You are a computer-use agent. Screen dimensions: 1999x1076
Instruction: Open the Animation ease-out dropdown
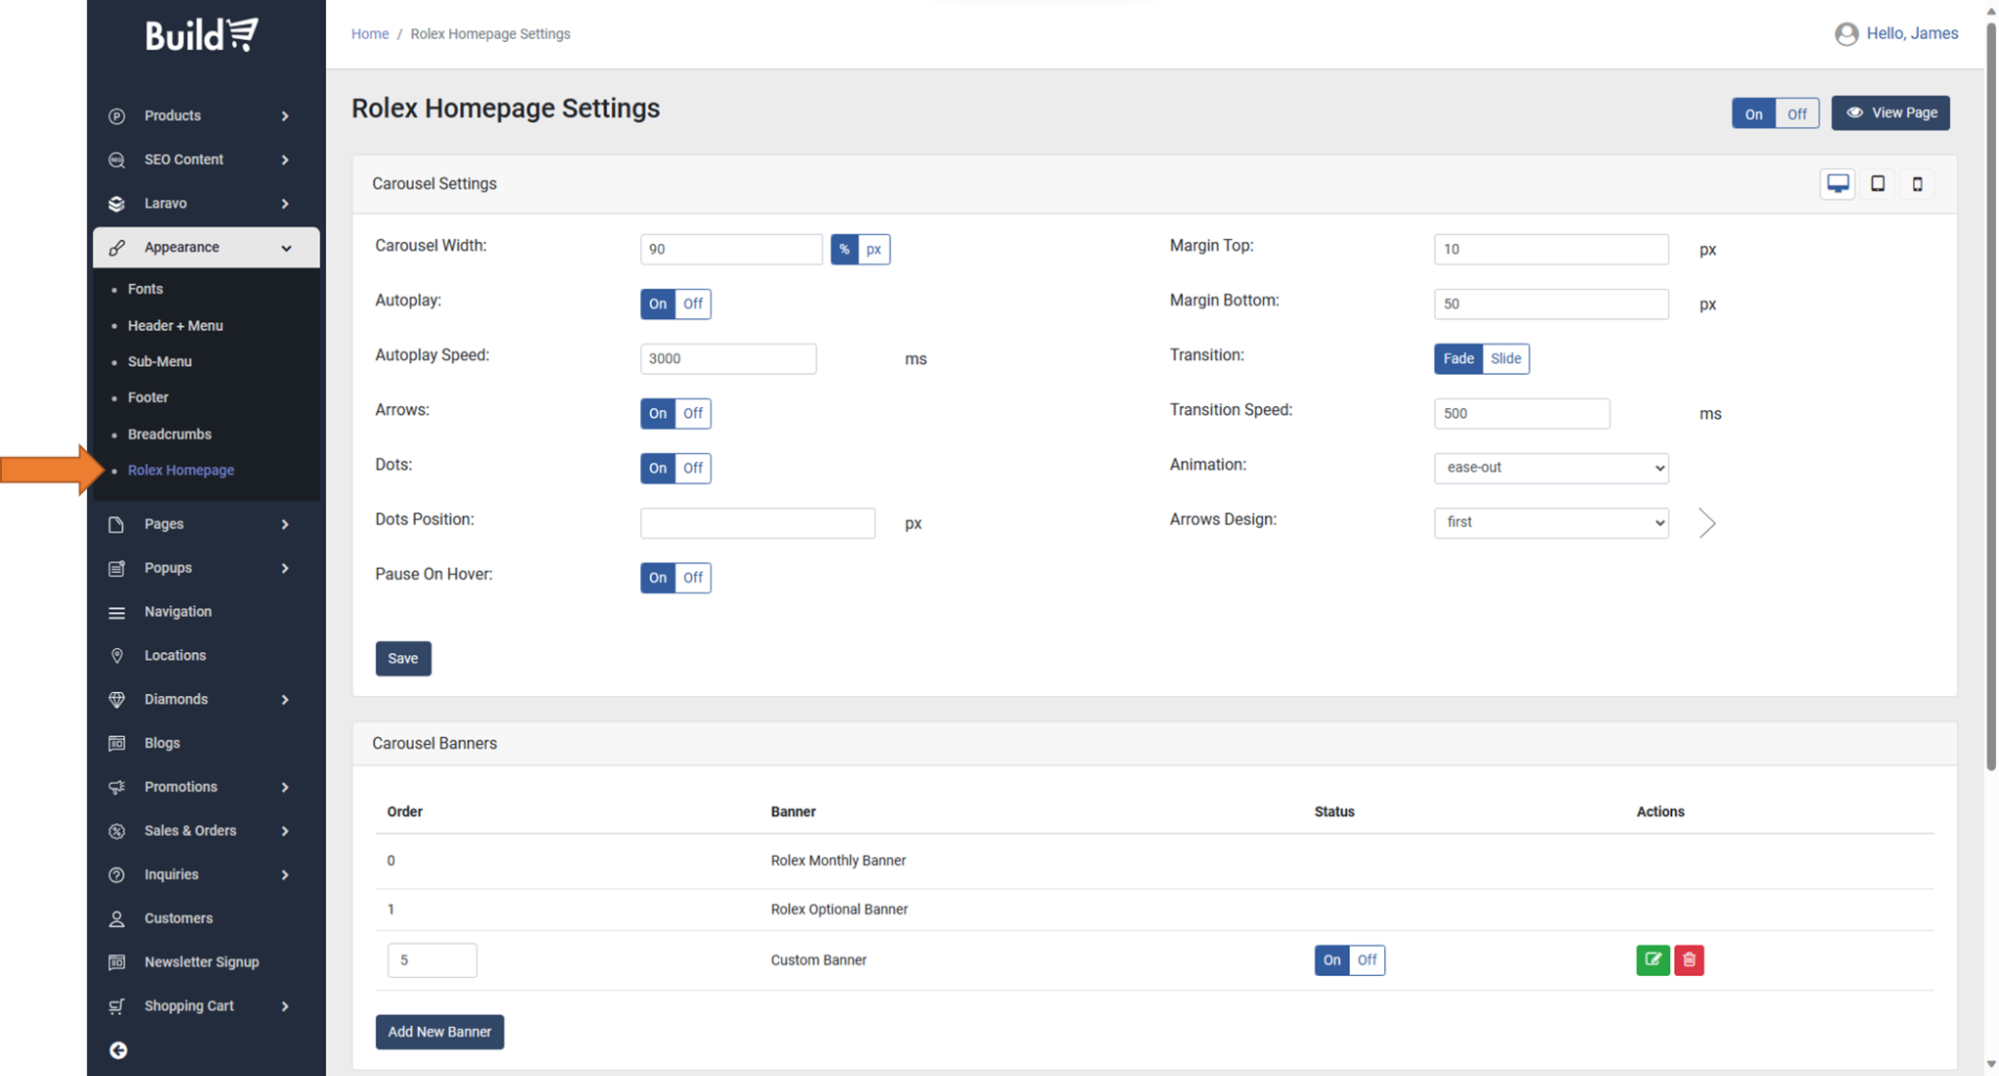[1550, 468]
